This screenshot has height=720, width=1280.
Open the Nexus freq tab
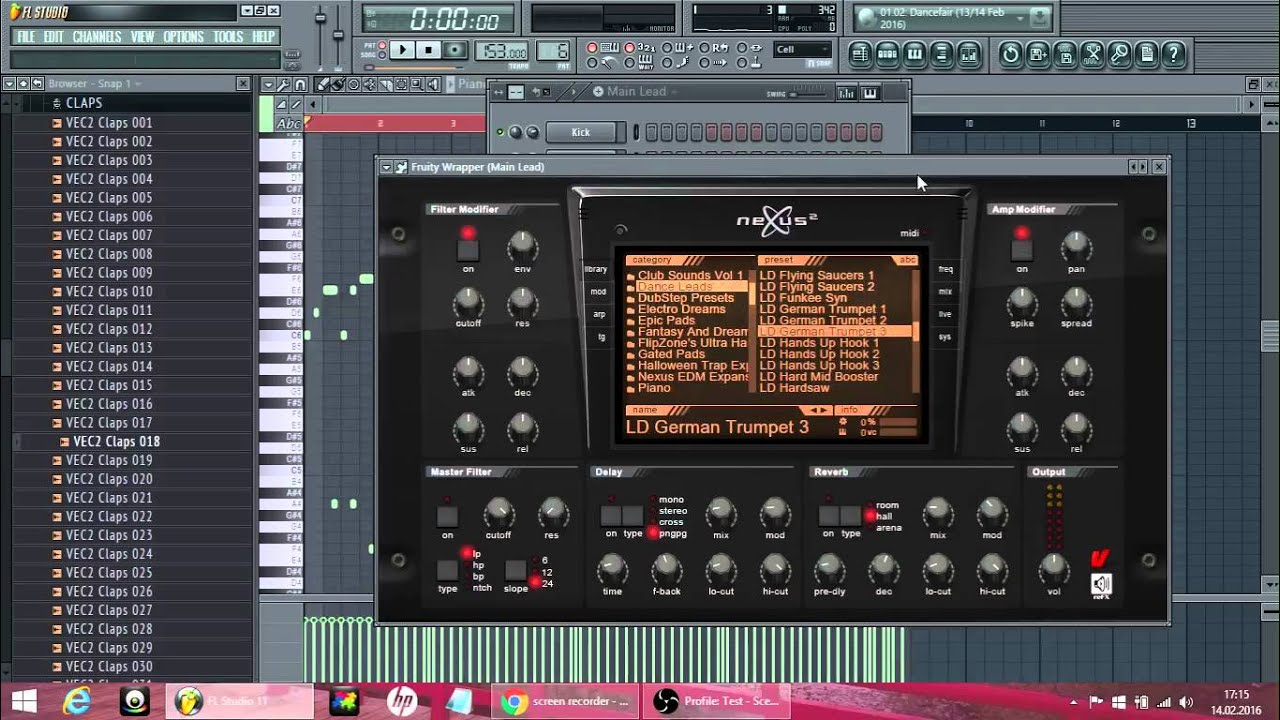[946, 269]
